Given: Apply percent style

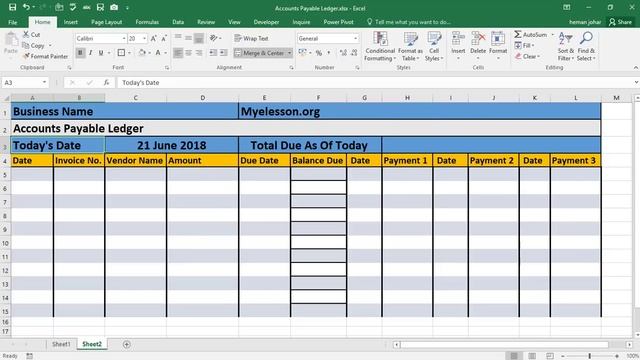Looking at the screenshot, I should pos(319,53).
